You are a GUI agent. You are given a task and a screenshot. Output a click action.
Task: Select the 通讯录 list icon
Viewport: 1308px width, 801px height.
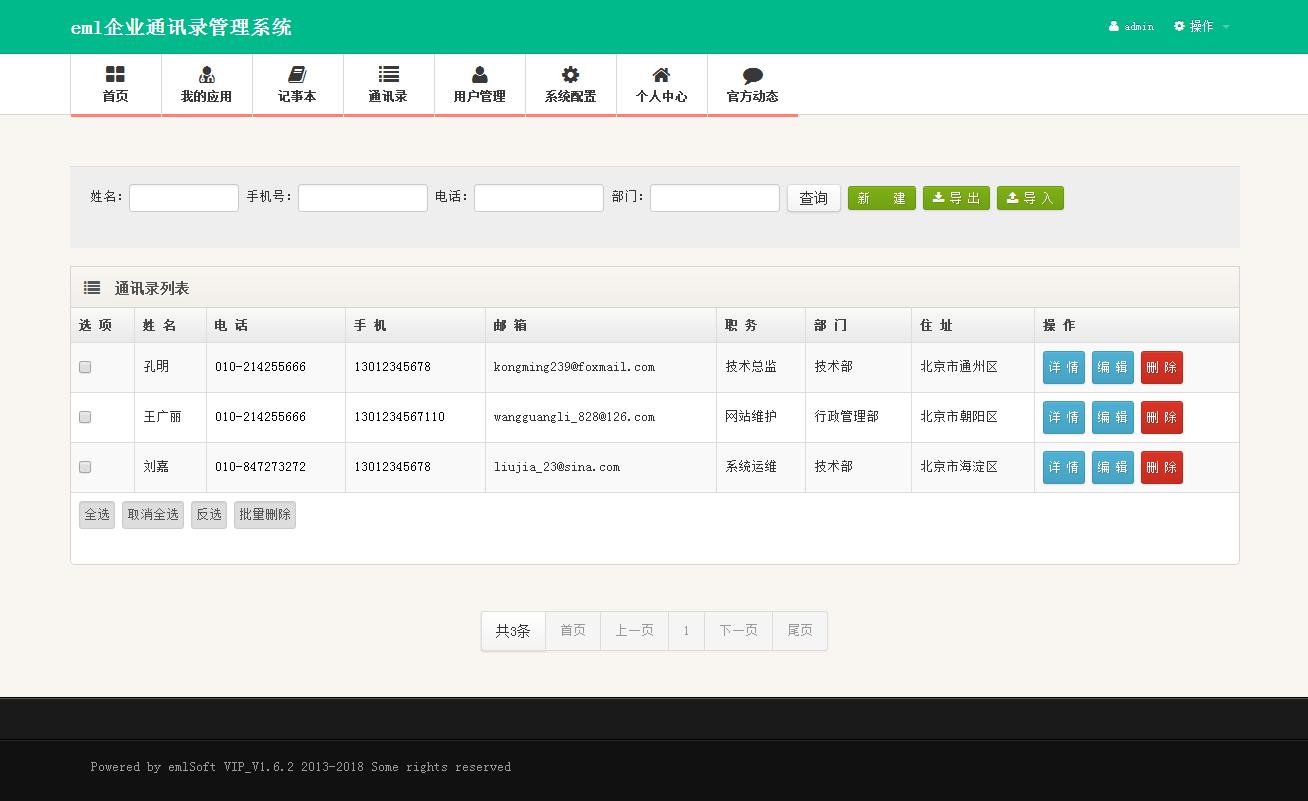point(388,75)
